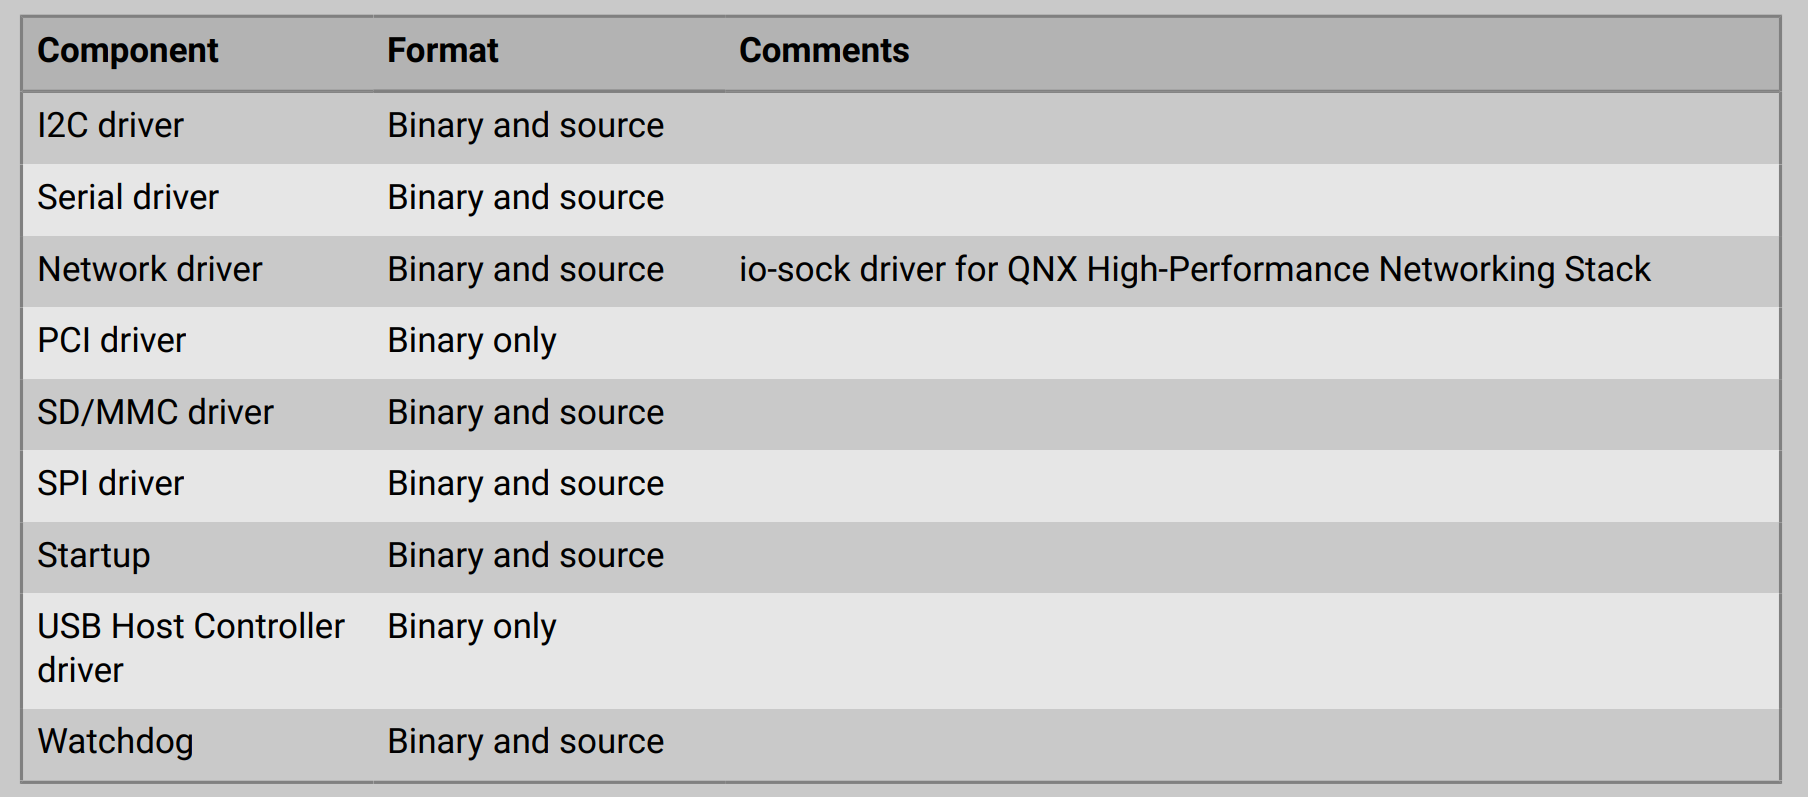This screenshot has height=797, width=1808.
Task: Click the Network driver row's format cell
Action: click(x=526, y=270)
